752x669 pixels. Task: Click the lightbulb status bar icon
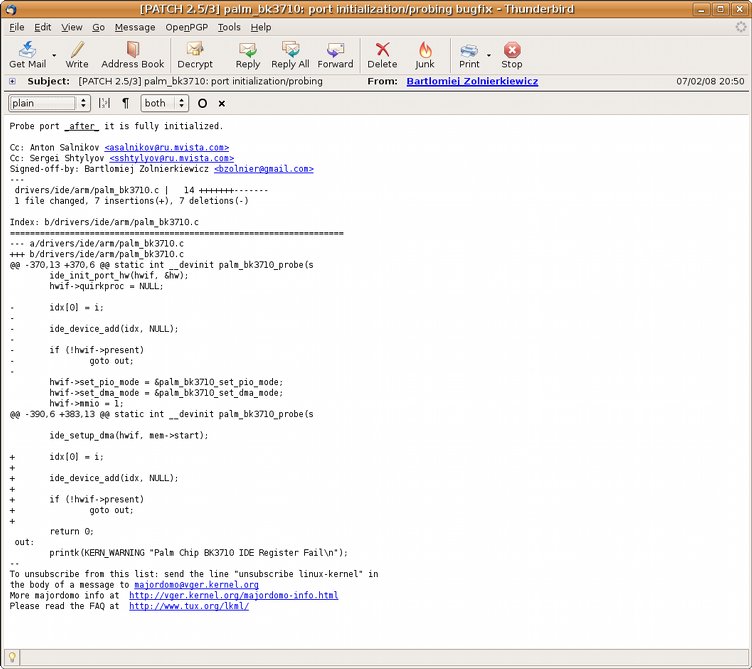click(x=12, y=657)
